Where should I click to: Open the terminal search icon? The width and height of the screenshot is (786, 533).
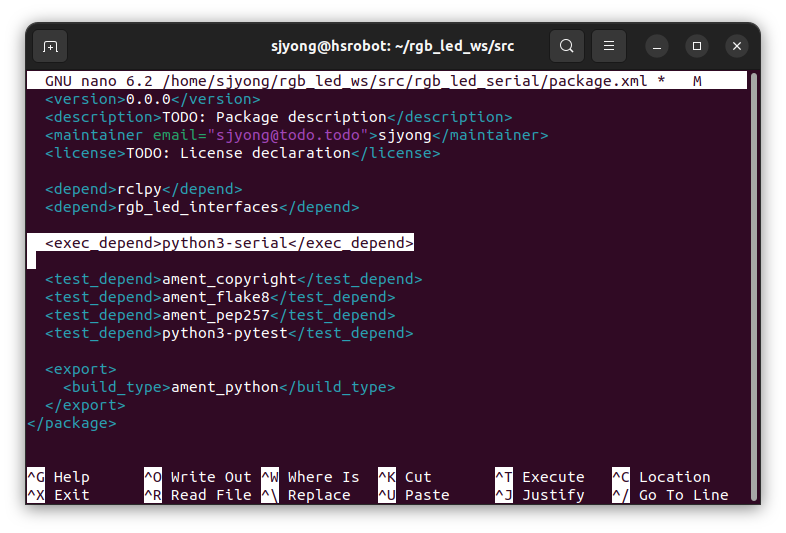(566, 46)
